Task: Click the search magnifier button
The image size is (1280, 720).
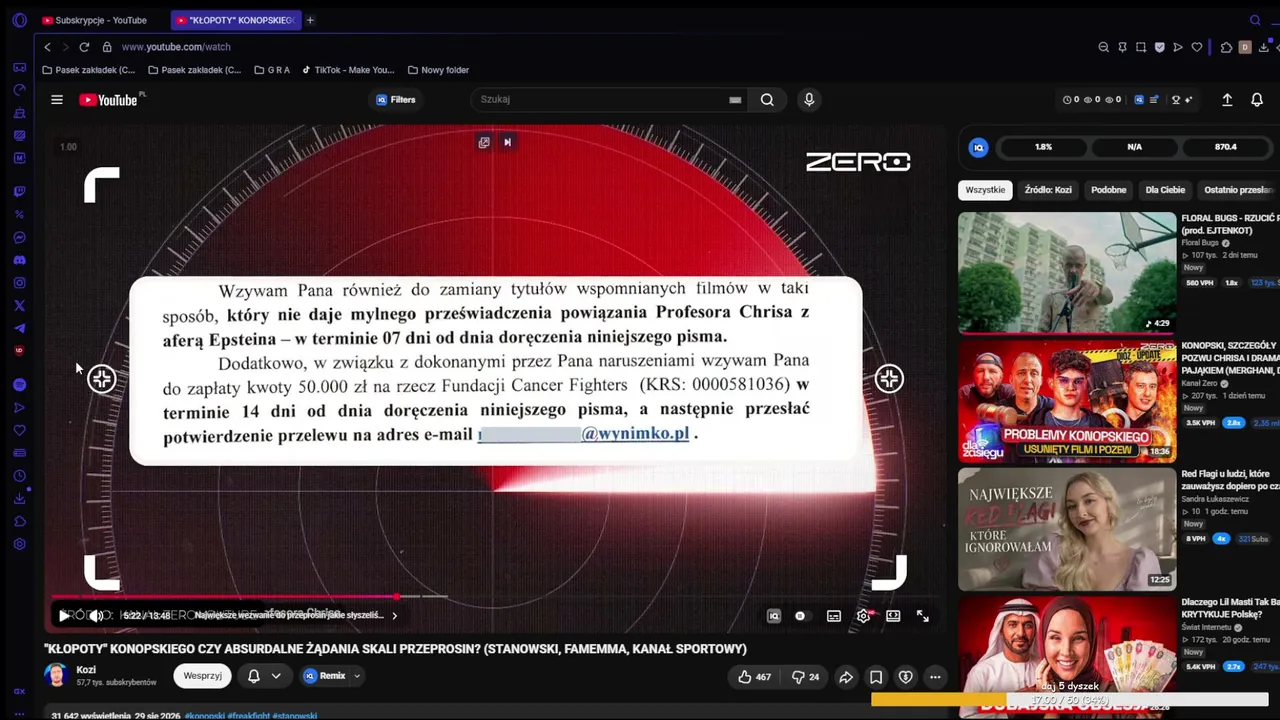Action: (x=767, y=100)
